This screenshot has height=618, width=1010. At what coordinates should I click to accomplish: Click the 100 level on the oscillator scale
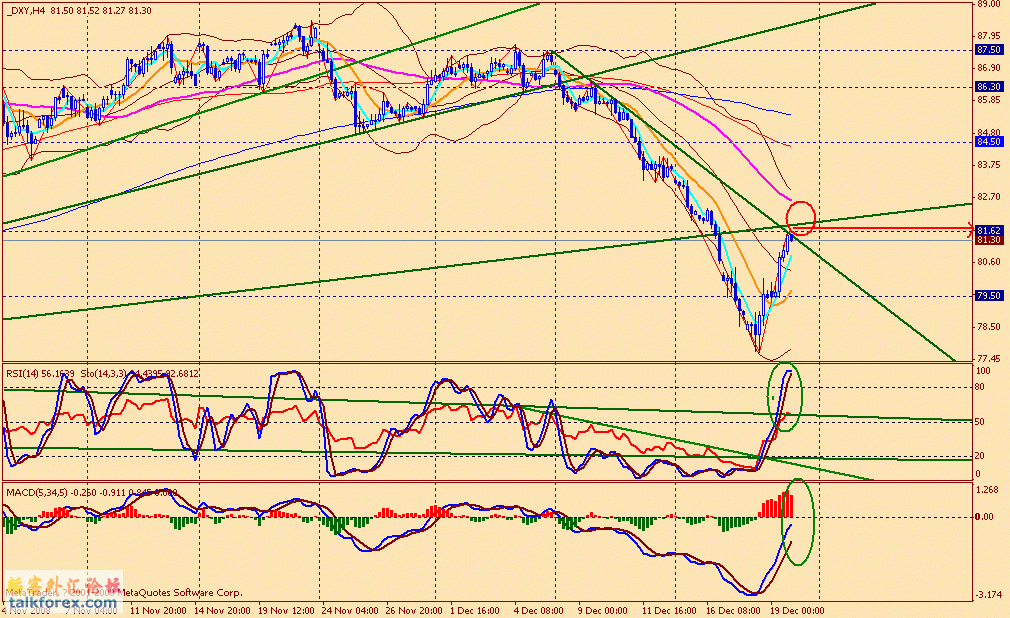click(984, 371)
